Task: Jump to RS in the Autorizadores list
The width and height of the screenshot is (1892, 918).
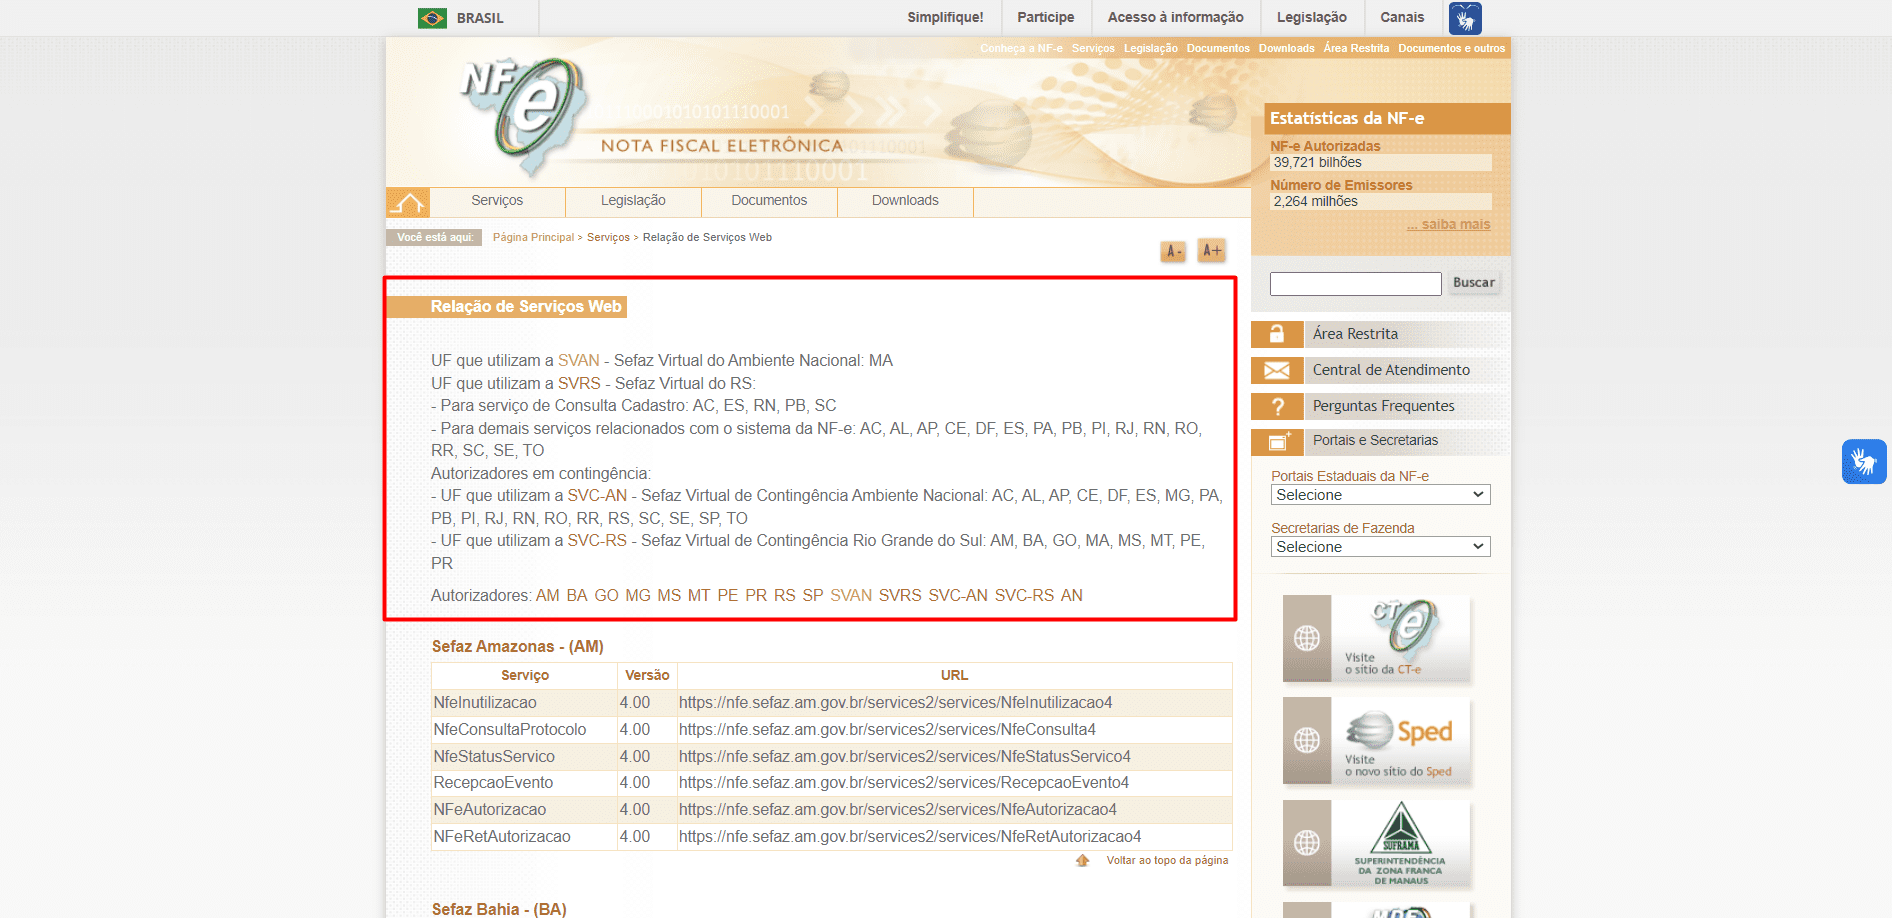Action: tap(785, 596)
